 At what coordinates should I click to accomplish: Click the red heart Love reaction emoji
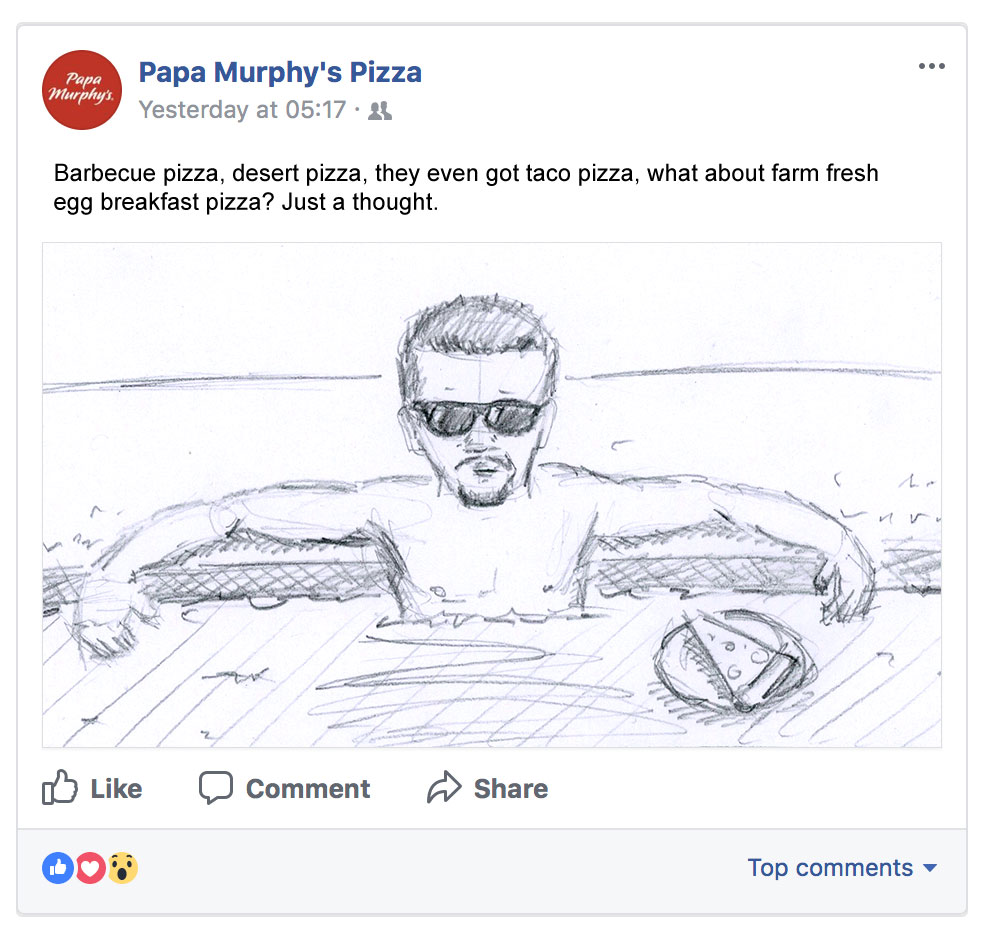click(90, 868)
